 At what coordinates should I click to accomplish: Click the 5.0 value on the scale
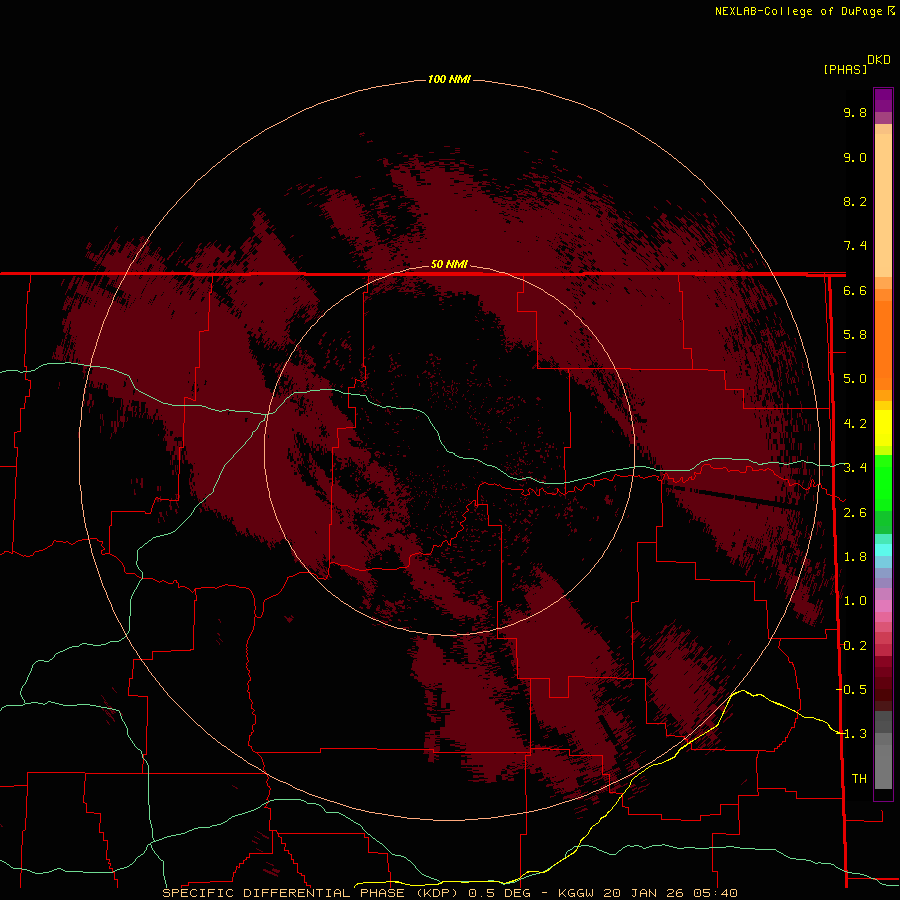855,379
